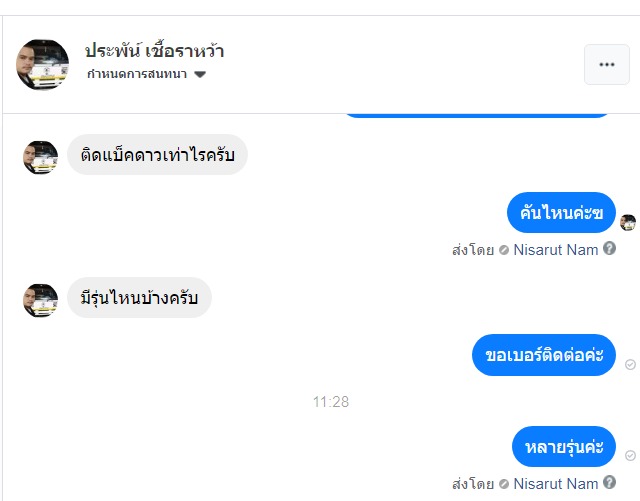The height and width of the screenshot is (501, 640).
Task: Click avatar beside ติดแบ็คดาวเท่าไรครับ message
Action: 40,156
